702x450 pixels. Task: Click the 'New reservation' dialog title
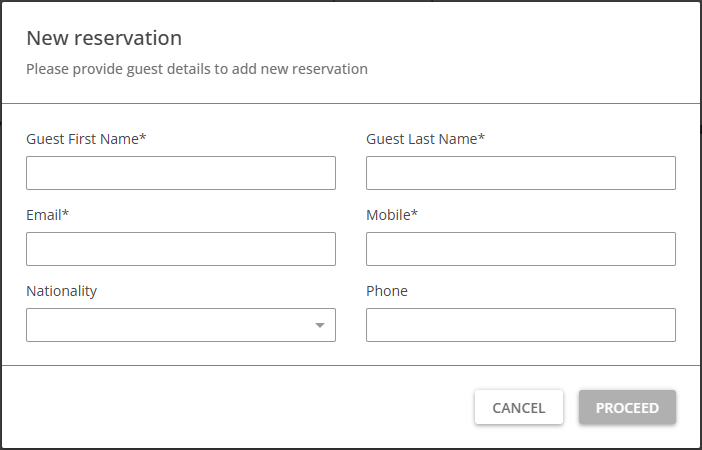(x=104, y=38)
